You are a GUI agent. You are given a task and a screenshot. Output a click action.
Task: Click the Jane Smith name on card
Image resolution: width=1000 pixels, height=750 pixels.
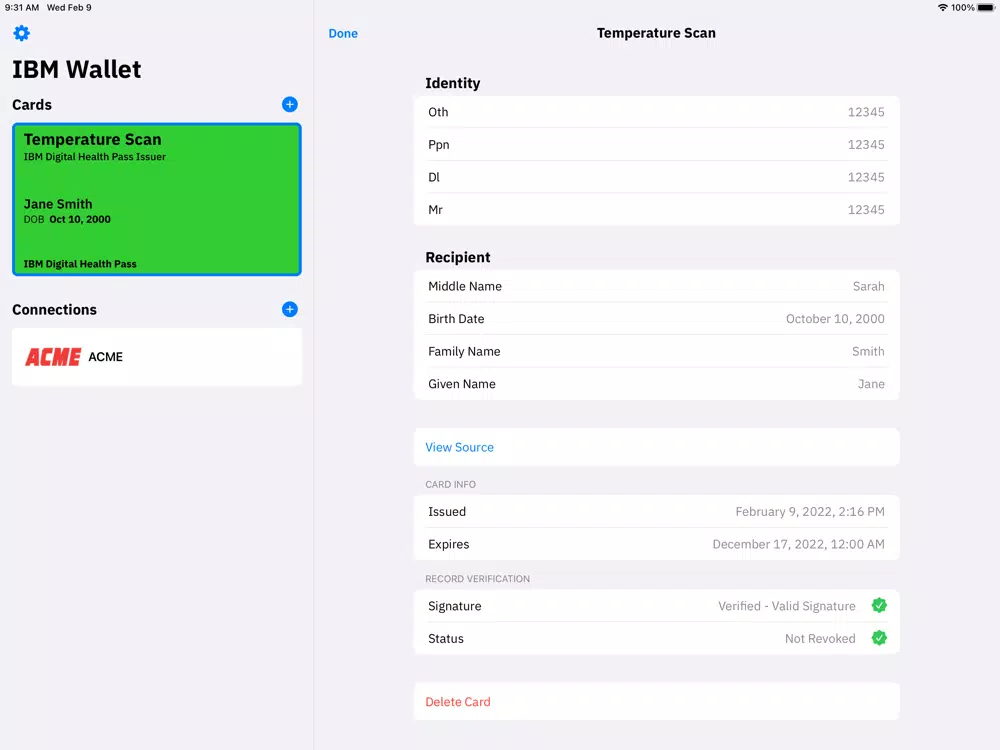click(x=58, y=204)
